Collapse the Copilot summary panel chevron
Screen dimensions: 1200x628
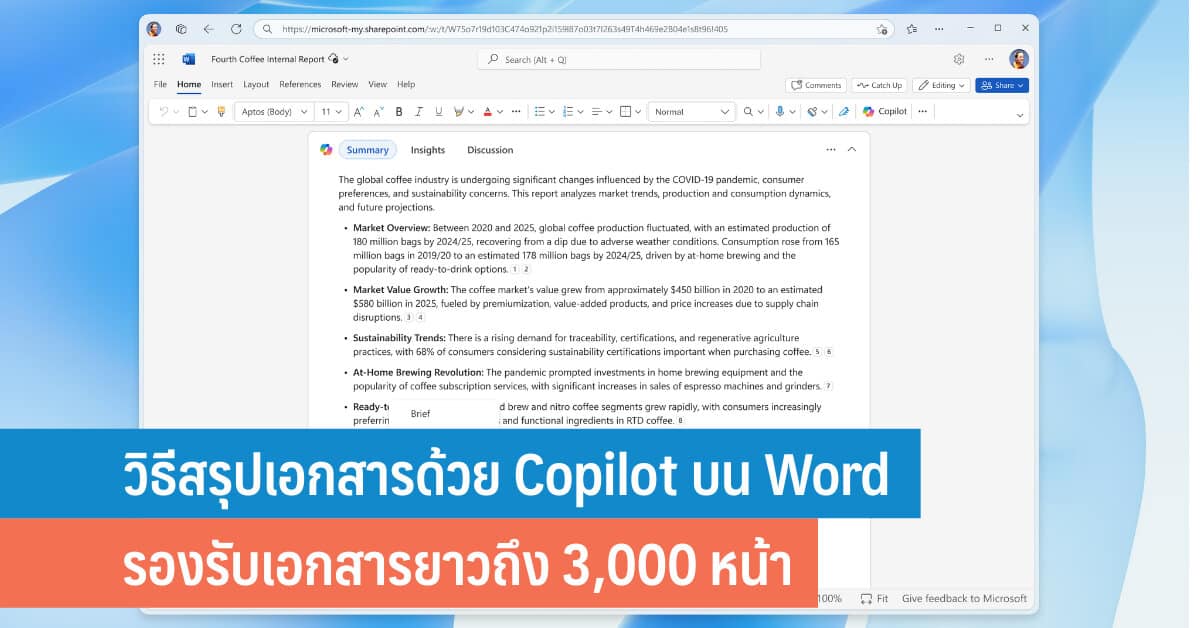[852, 150]
